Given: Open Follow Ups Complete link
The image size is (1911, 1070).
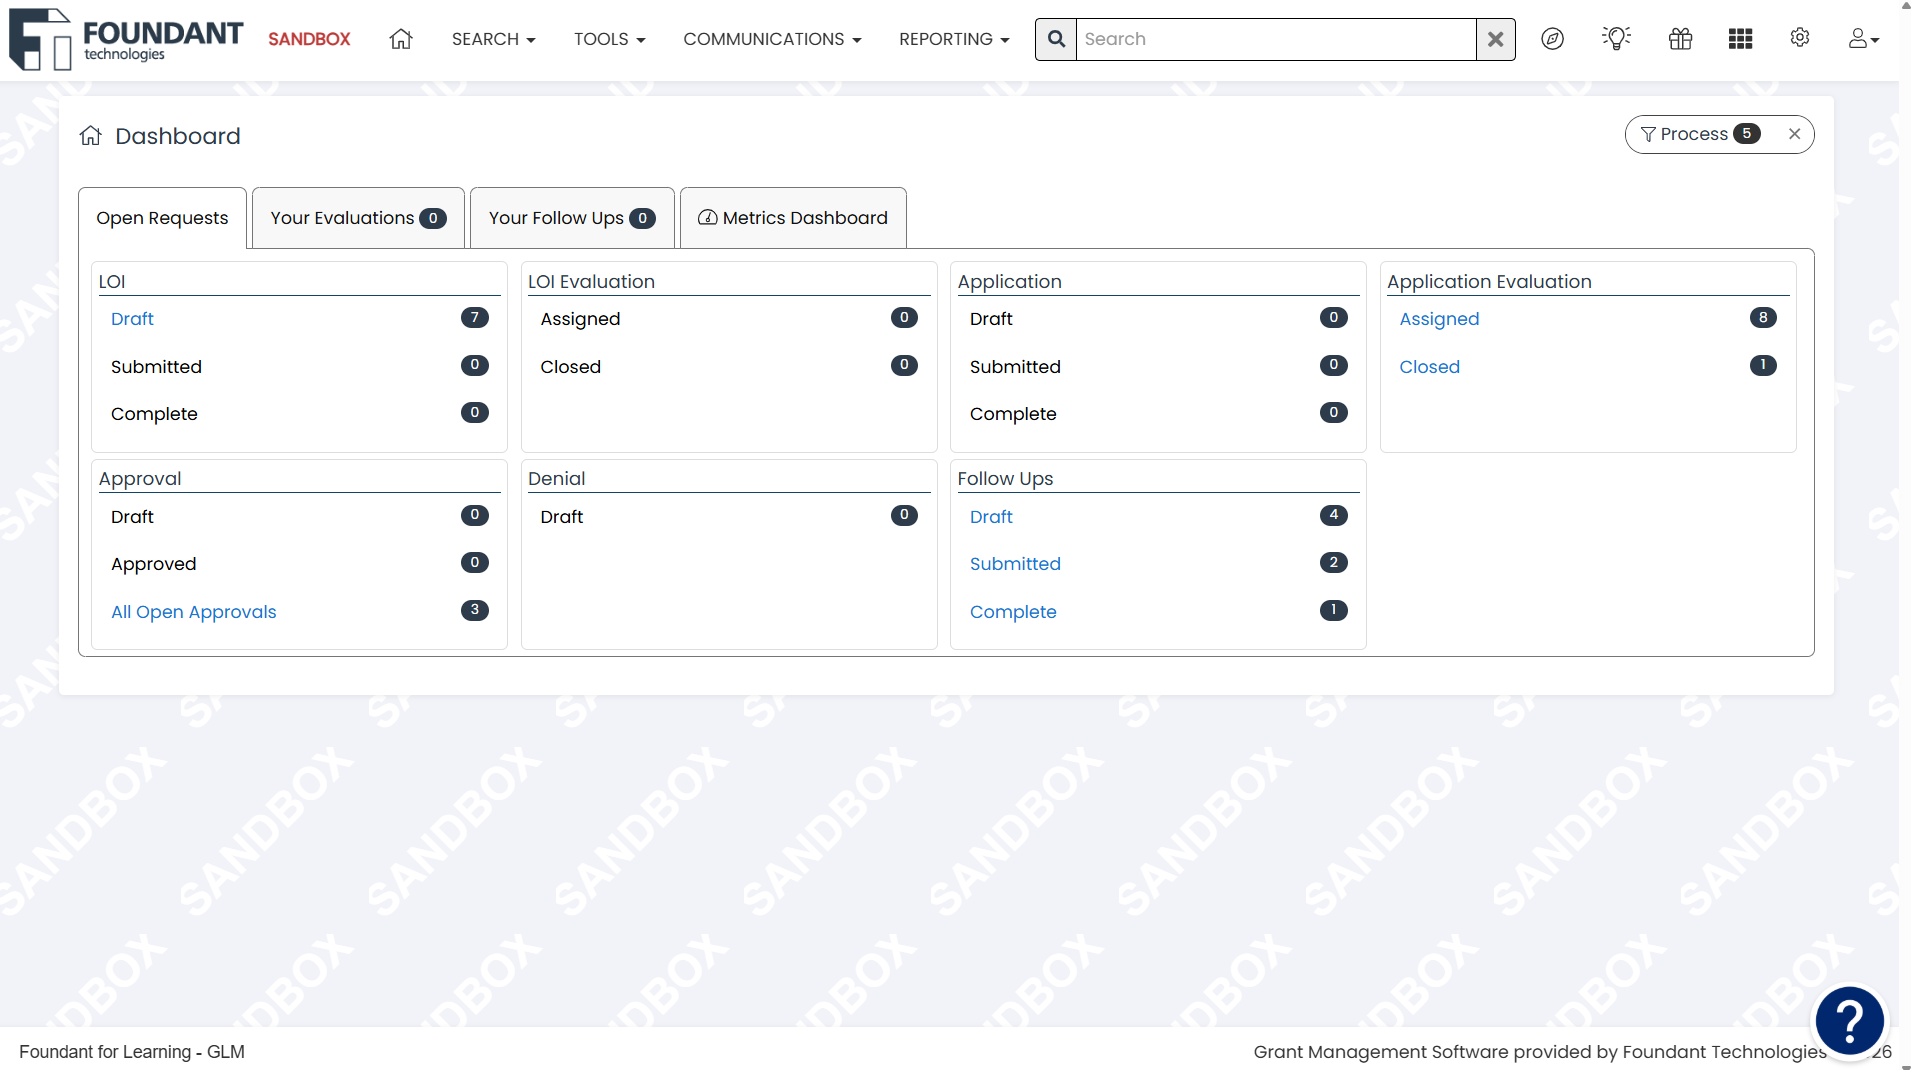Looking at the screenshot, I should point(1013,612).
